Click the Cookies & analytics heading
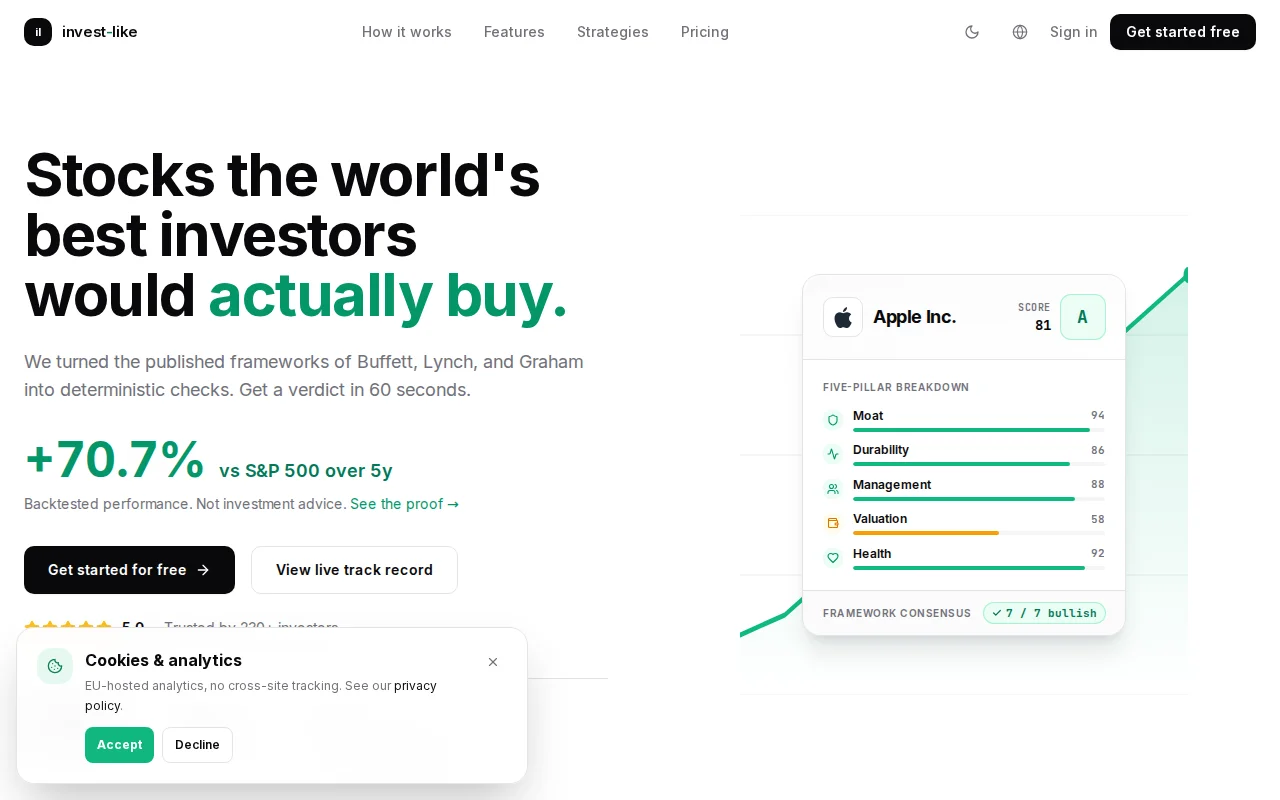 pyautogui.click(x=163, y=660)
